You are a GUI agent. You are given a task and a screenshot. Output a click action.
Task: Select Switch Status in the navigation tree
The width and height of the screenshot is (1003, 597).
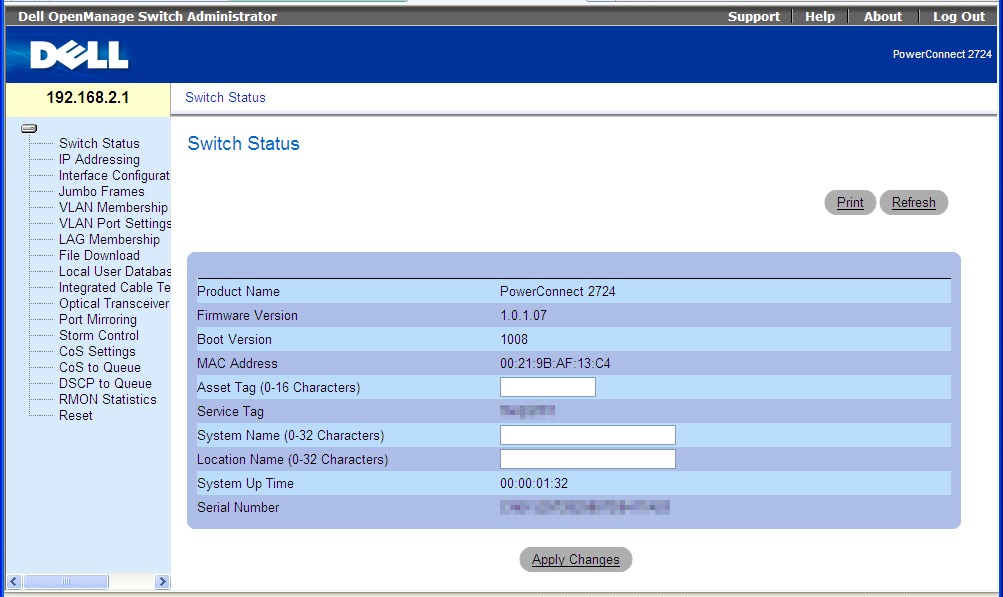(x=99, y=143)
